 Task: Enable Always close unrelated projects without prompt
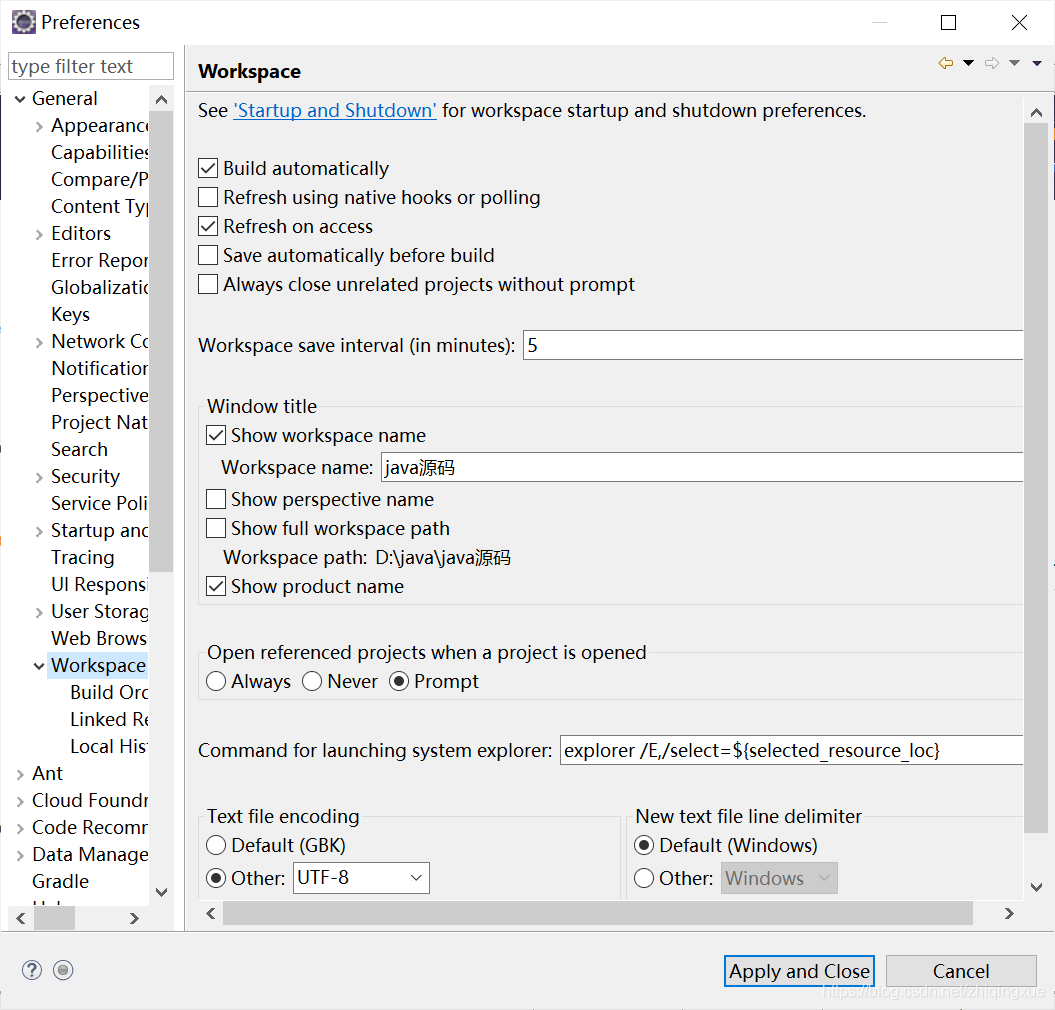point(208,284)
